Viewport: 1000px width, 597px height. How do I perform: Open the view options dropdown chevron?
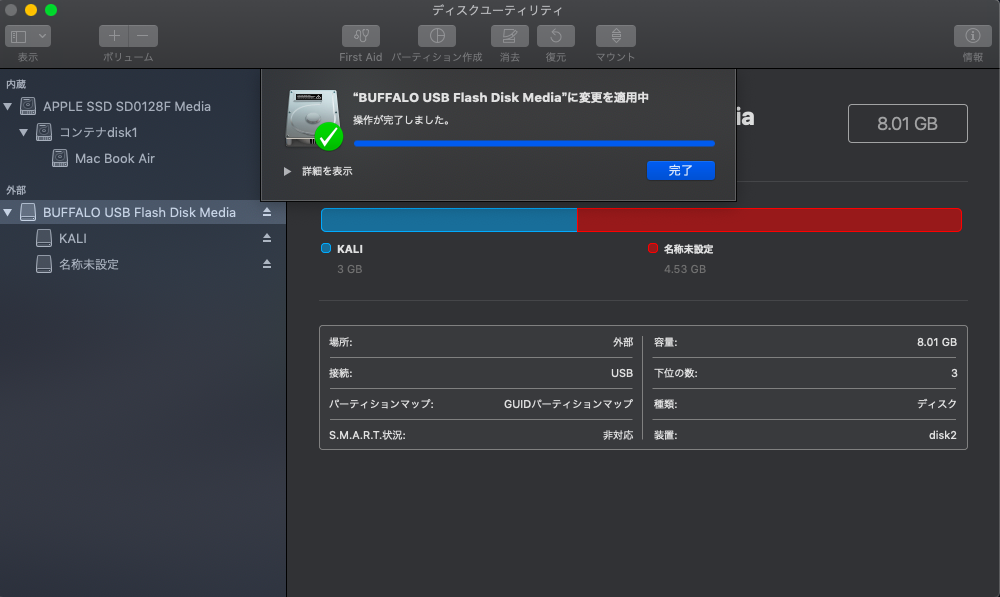click(x=42, y=36)
